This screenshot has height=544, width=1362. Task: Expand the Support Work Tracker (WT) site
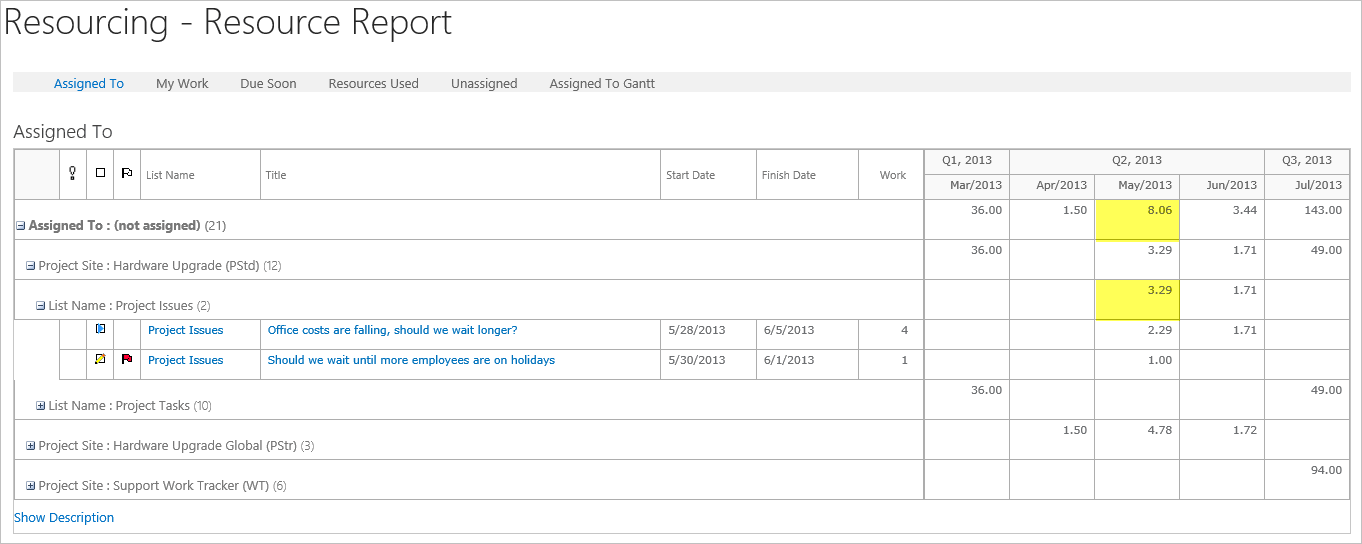click(30, 486)
